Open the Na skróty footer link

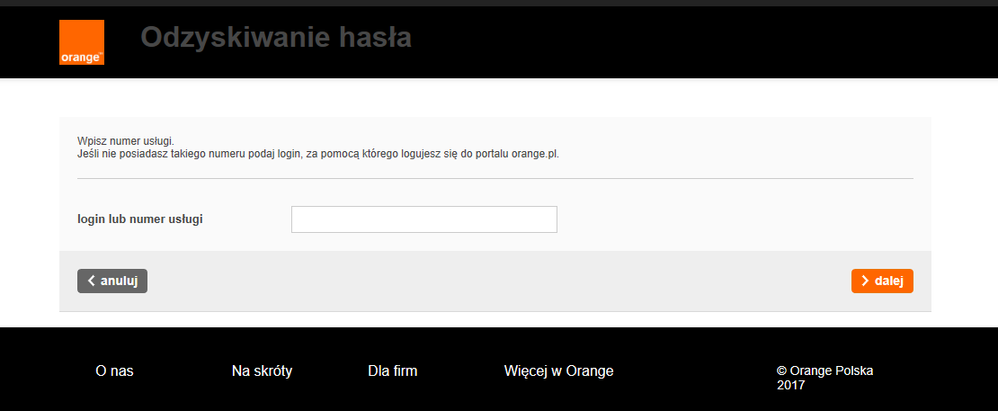[x=262, y=372]
